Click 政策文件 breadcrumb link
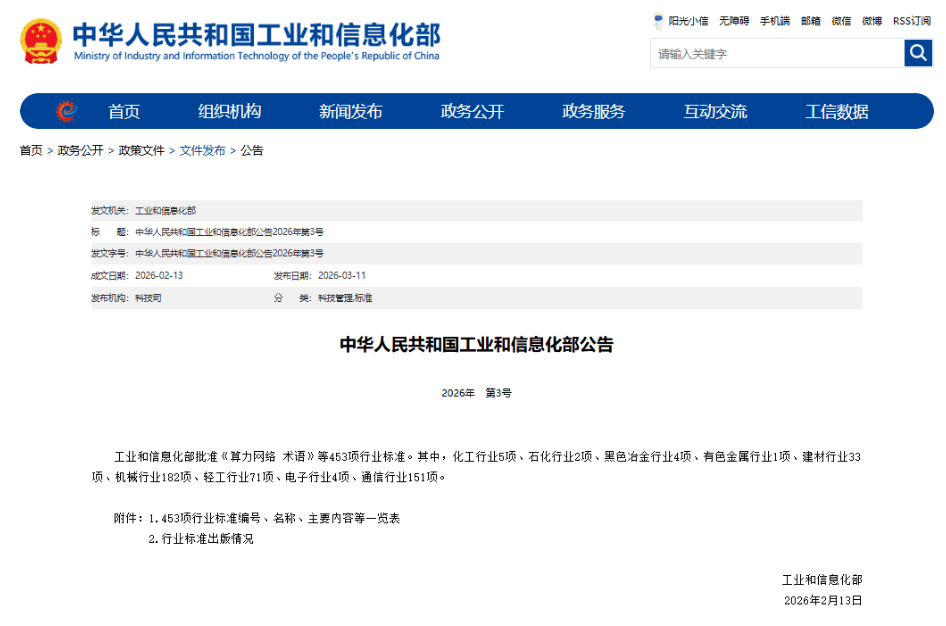The height and width of the screenshot is (626, 946). [x=141, y=151]
